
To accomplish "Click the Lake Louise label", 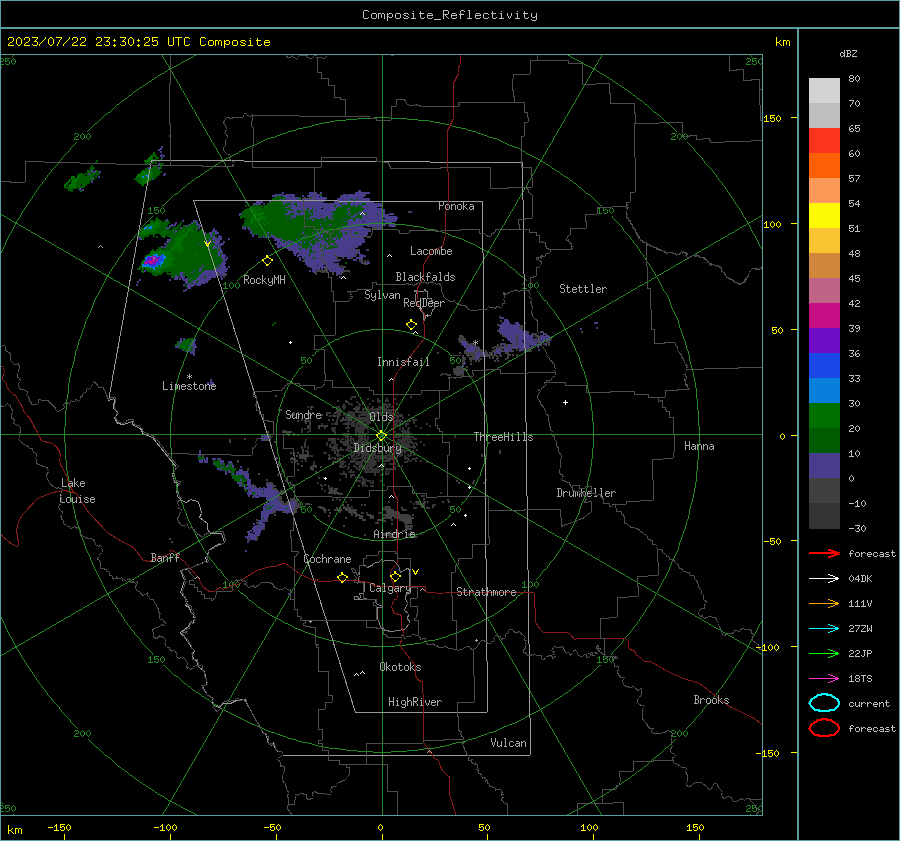I will tap(77, 491).
